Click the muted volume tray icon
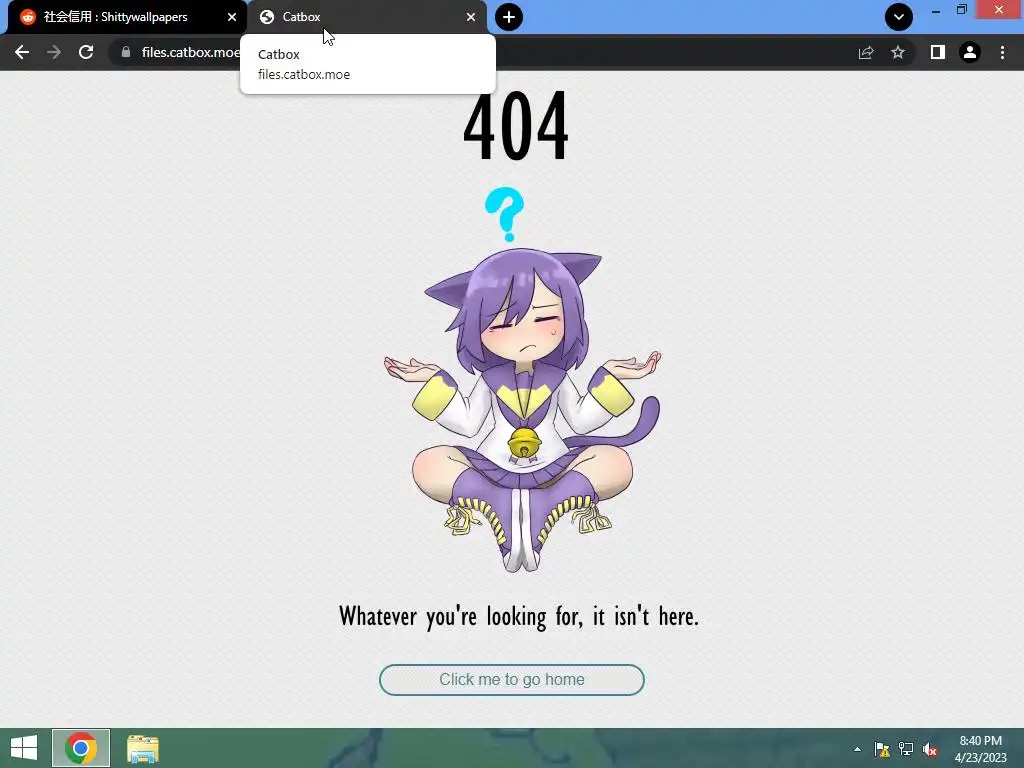Image resolution: width=1024 pixels, height=768 pixels. click(930, 749)
